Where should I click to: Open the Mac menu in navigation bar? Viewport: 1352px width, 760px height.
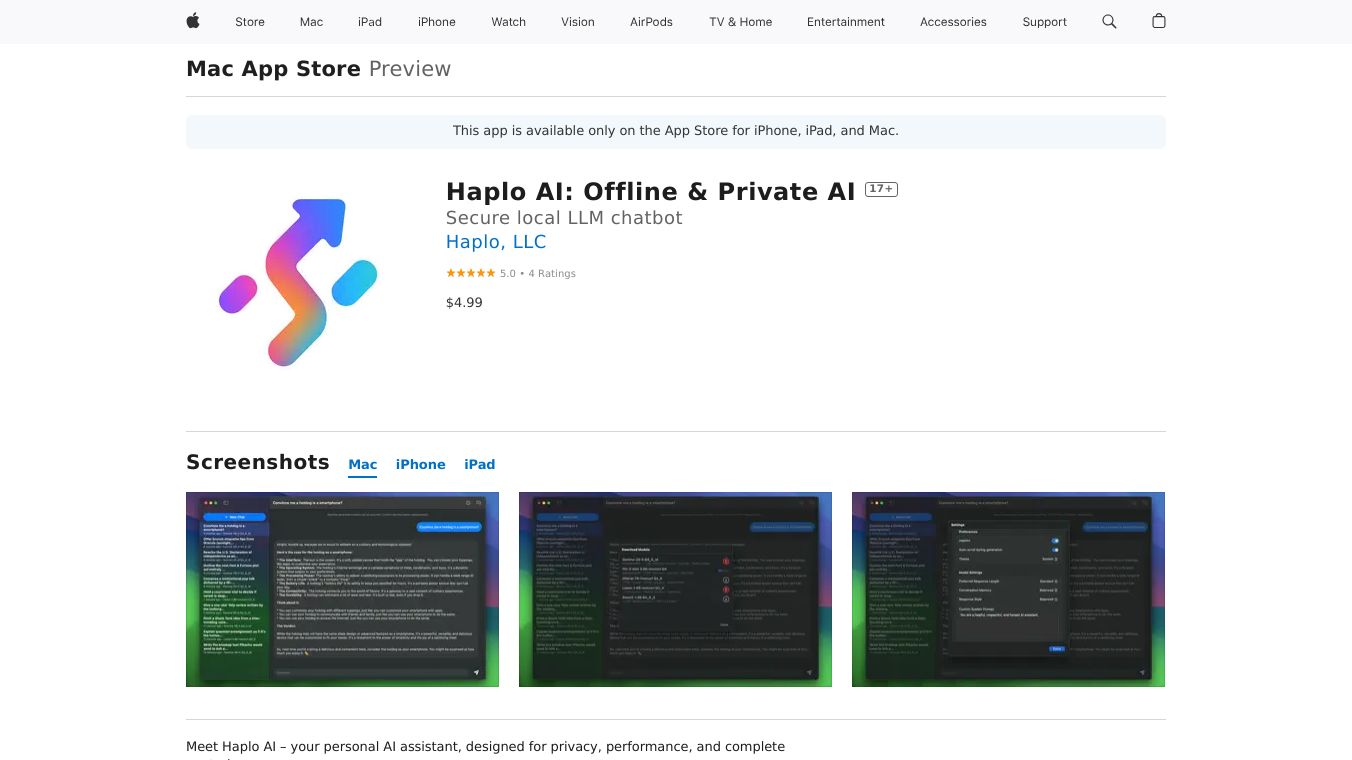[x=312, y=22]
